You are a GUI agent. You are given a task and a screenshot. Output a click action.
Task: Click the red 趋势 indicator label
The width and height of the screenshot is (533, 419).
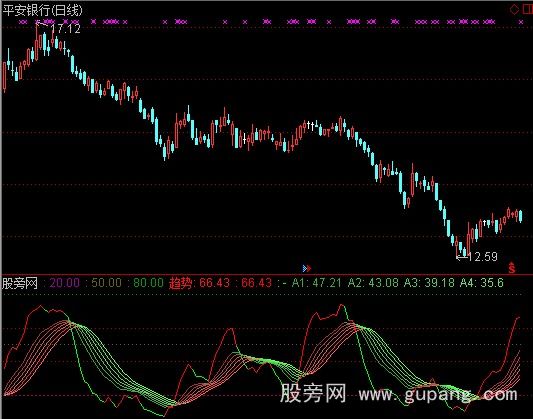pyautogui.click(x=180, y=283)
